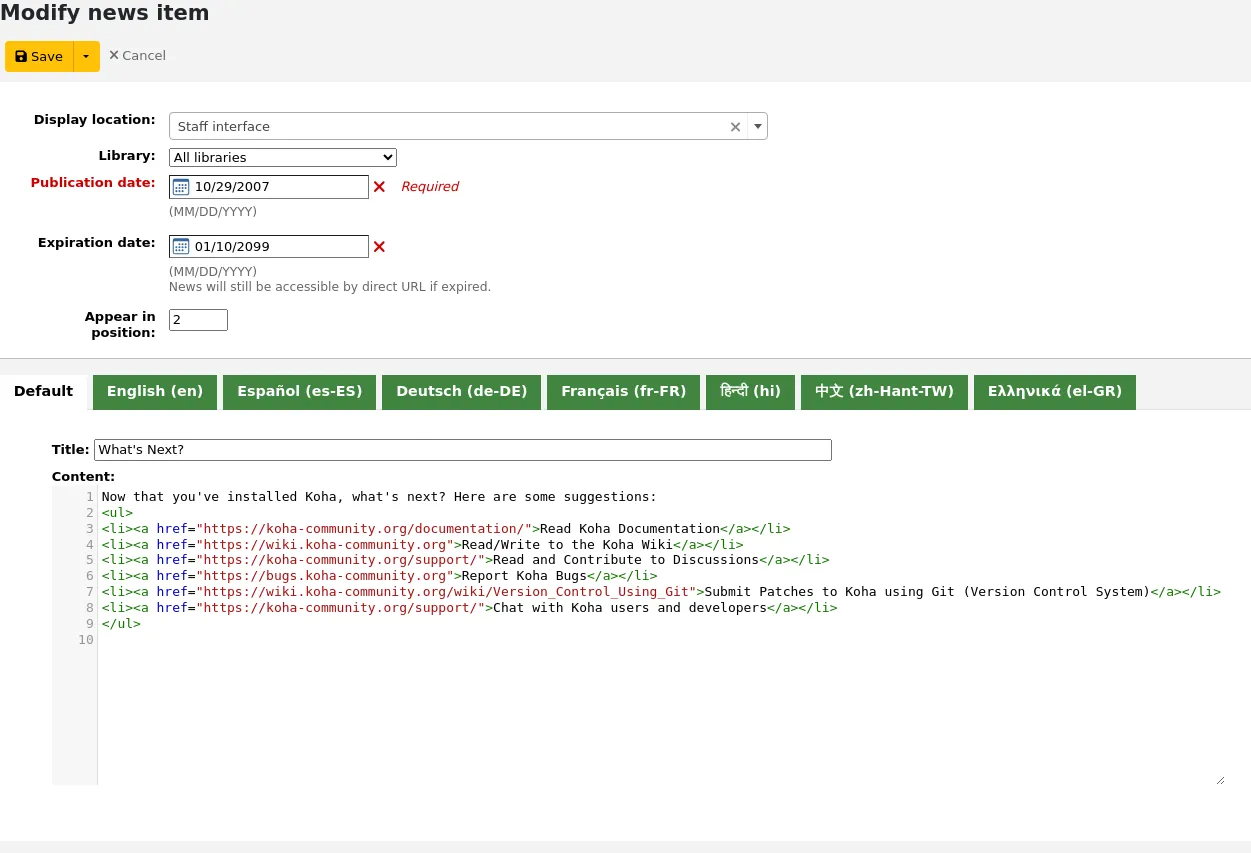Click the koha-community.org/documentation URL string
Screen dimensions: 1251x853
point(364,529)
